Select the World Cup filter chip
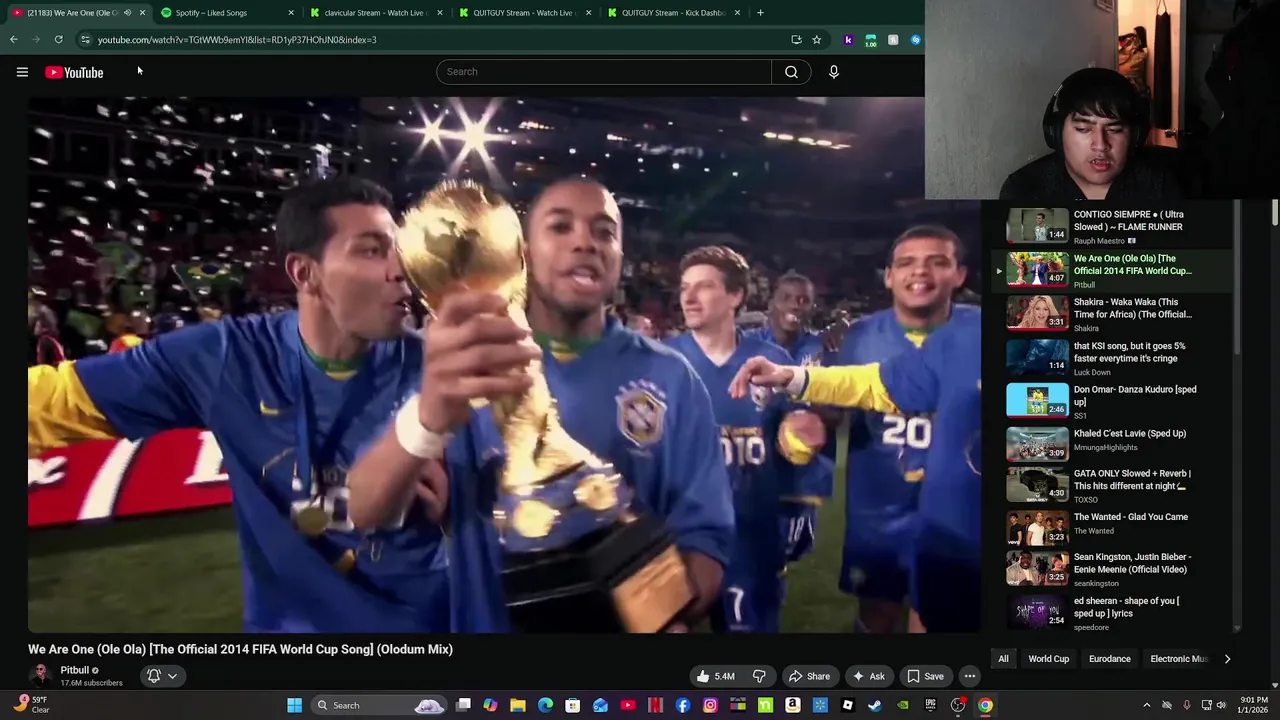This screenshot has width=1280, height=720. coord(1049,659)
